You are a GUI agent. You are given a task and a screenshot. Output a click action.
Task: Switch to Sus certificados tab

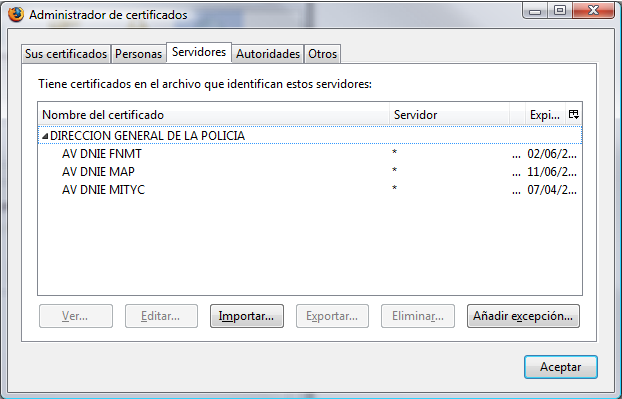point(66,54)
